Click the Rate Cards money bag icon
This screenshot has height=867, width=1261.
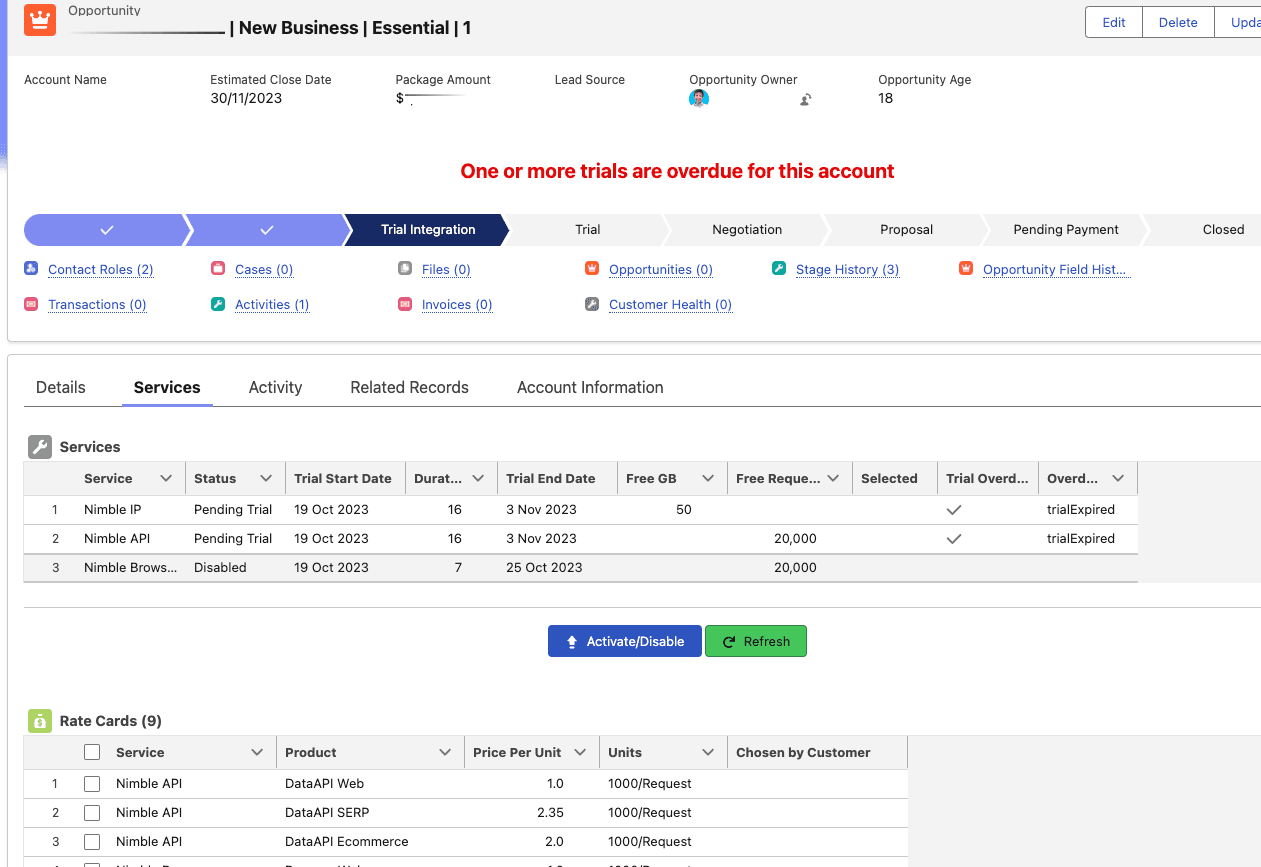pos(39,720)
